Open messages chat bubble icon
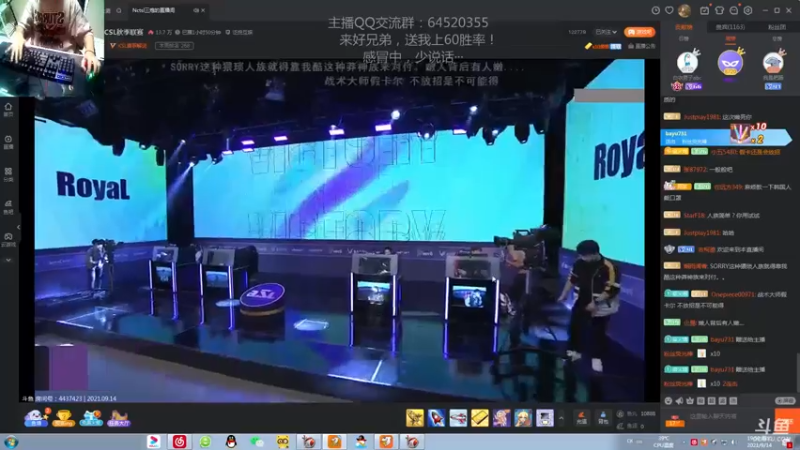800x450 pixels. pyautogui.click(x=734, y=10)
